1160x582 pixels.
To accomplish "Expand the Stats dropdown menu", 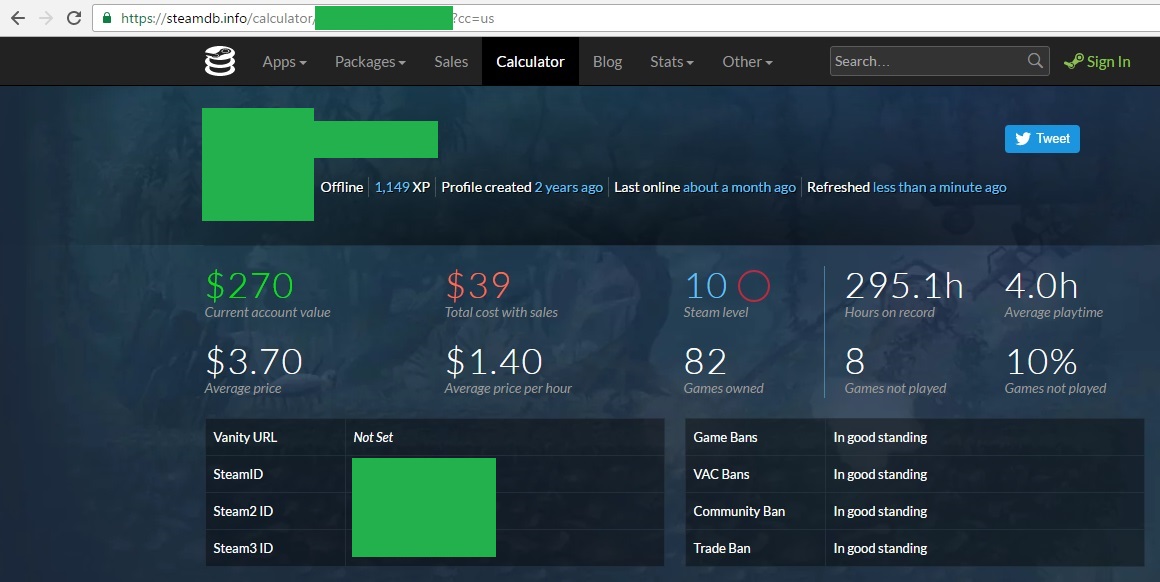I will [x=672, y=61].
